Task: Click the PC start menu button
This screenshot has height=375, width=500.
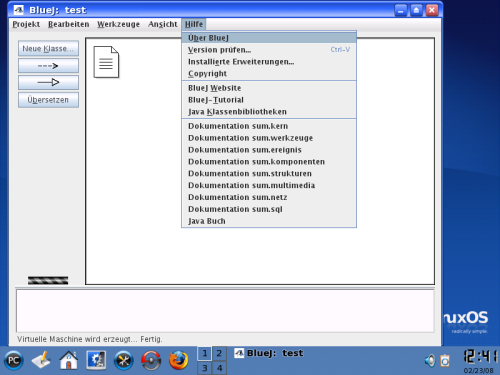Action: point(14,360)
